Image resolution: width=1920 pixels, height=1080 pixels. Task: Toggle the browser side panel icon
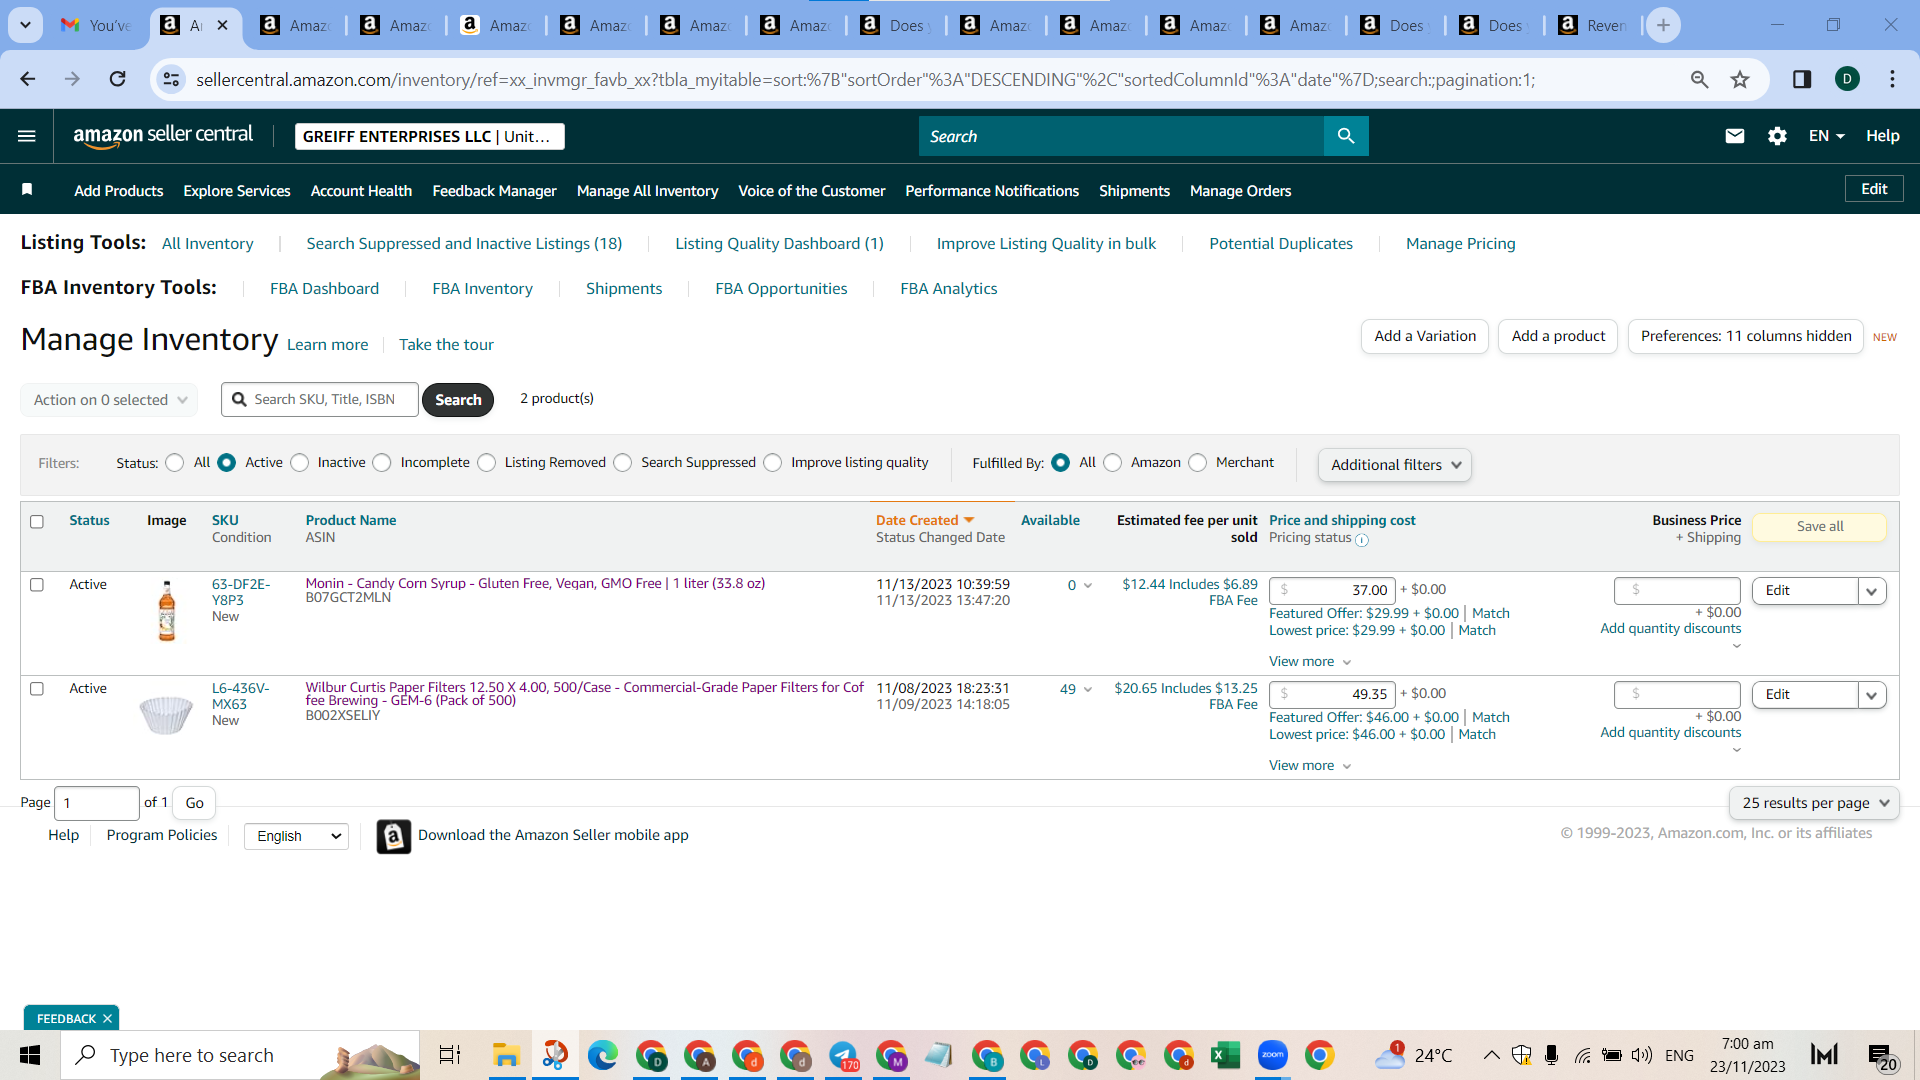pos(1802,79)
